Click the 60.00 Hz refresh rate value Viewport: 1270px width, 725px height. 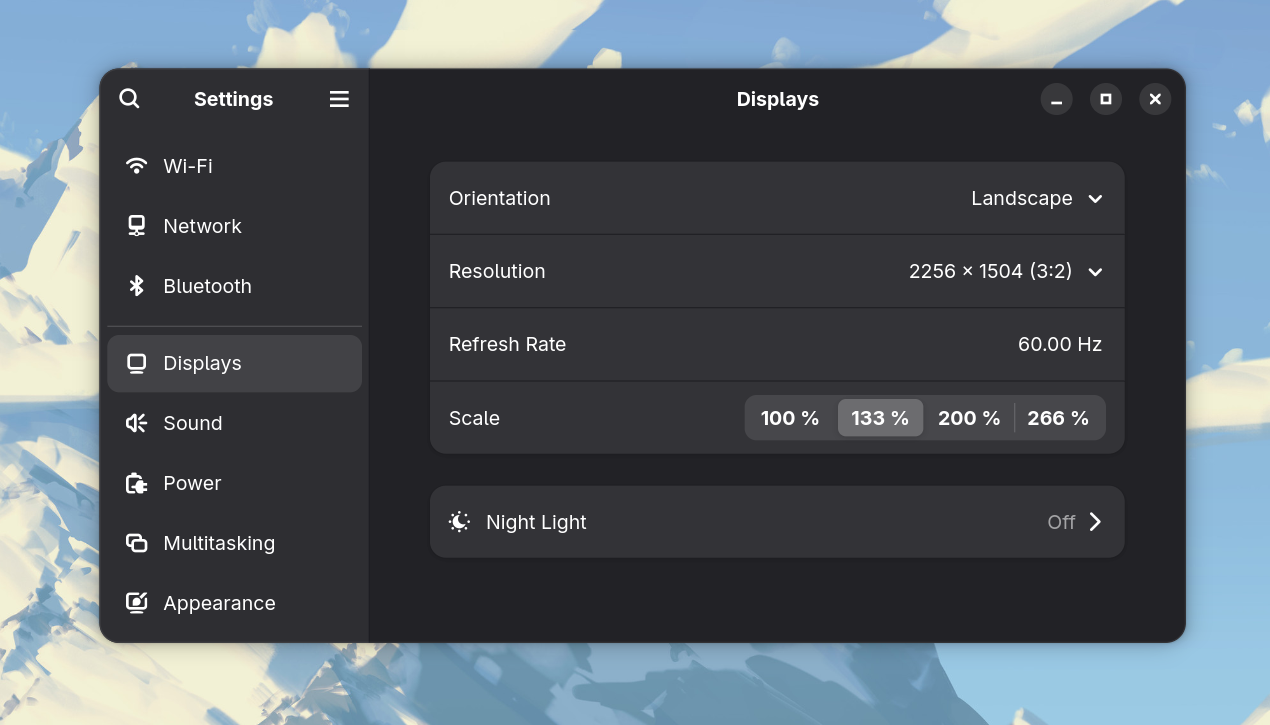click(1060, 344)
